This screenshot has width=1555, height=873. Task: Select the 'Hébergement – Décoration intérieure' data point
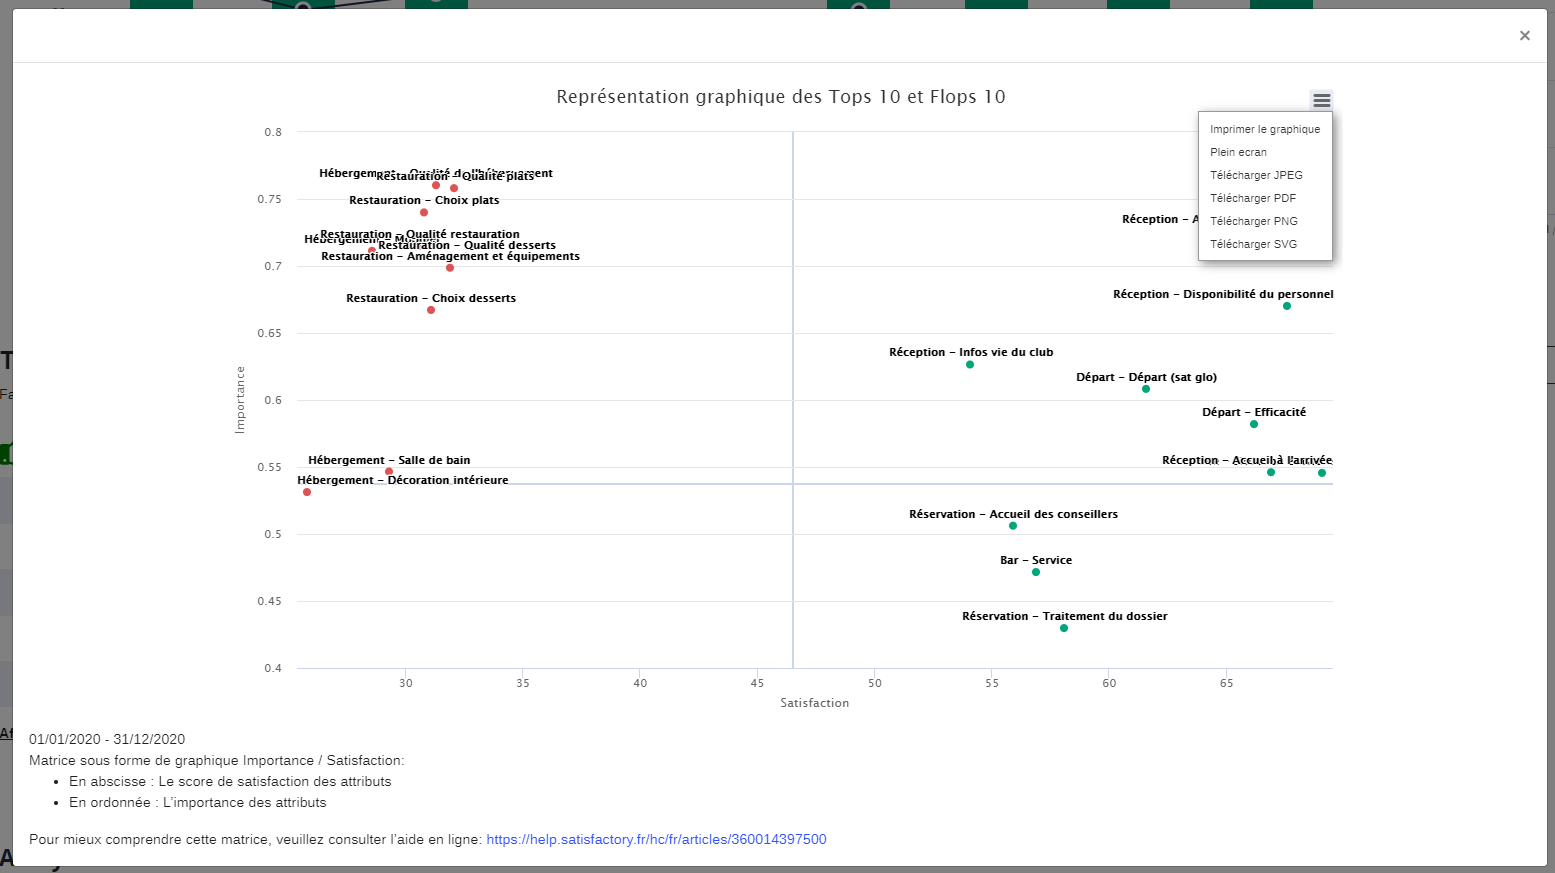(307, 492)
